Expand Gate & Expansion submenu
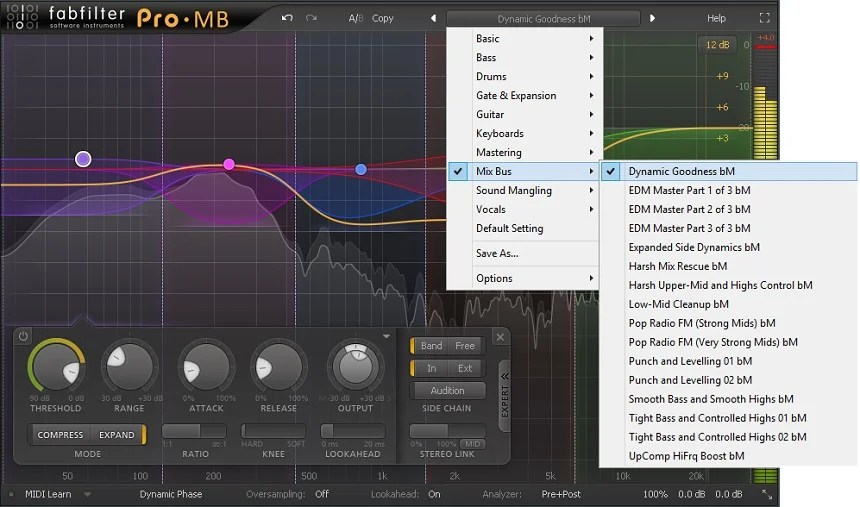 pos(525,95)
